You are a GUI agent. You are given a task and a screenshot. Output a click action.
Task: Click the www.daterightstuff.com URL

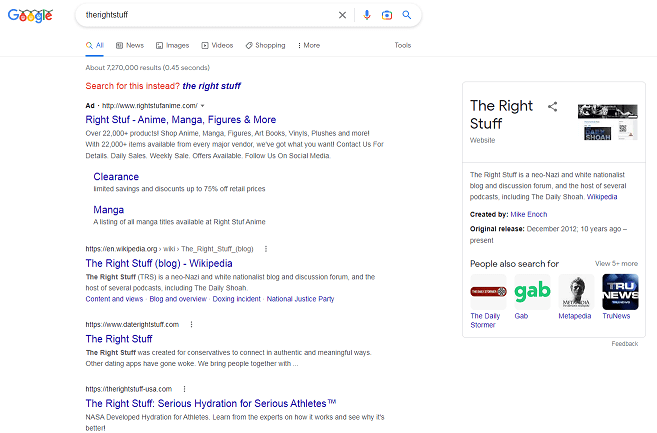(132, 324)
